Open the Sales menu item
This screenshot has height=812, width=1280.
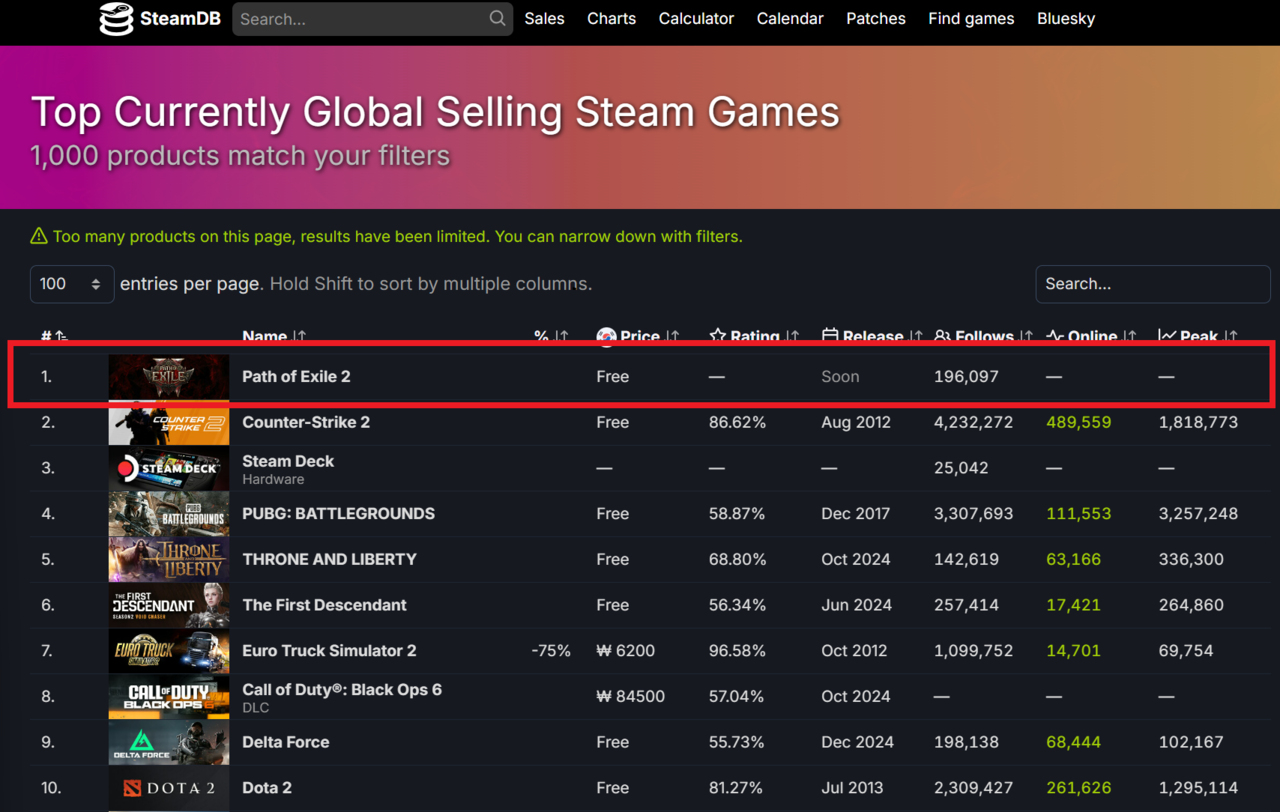(x=544, y=19)
